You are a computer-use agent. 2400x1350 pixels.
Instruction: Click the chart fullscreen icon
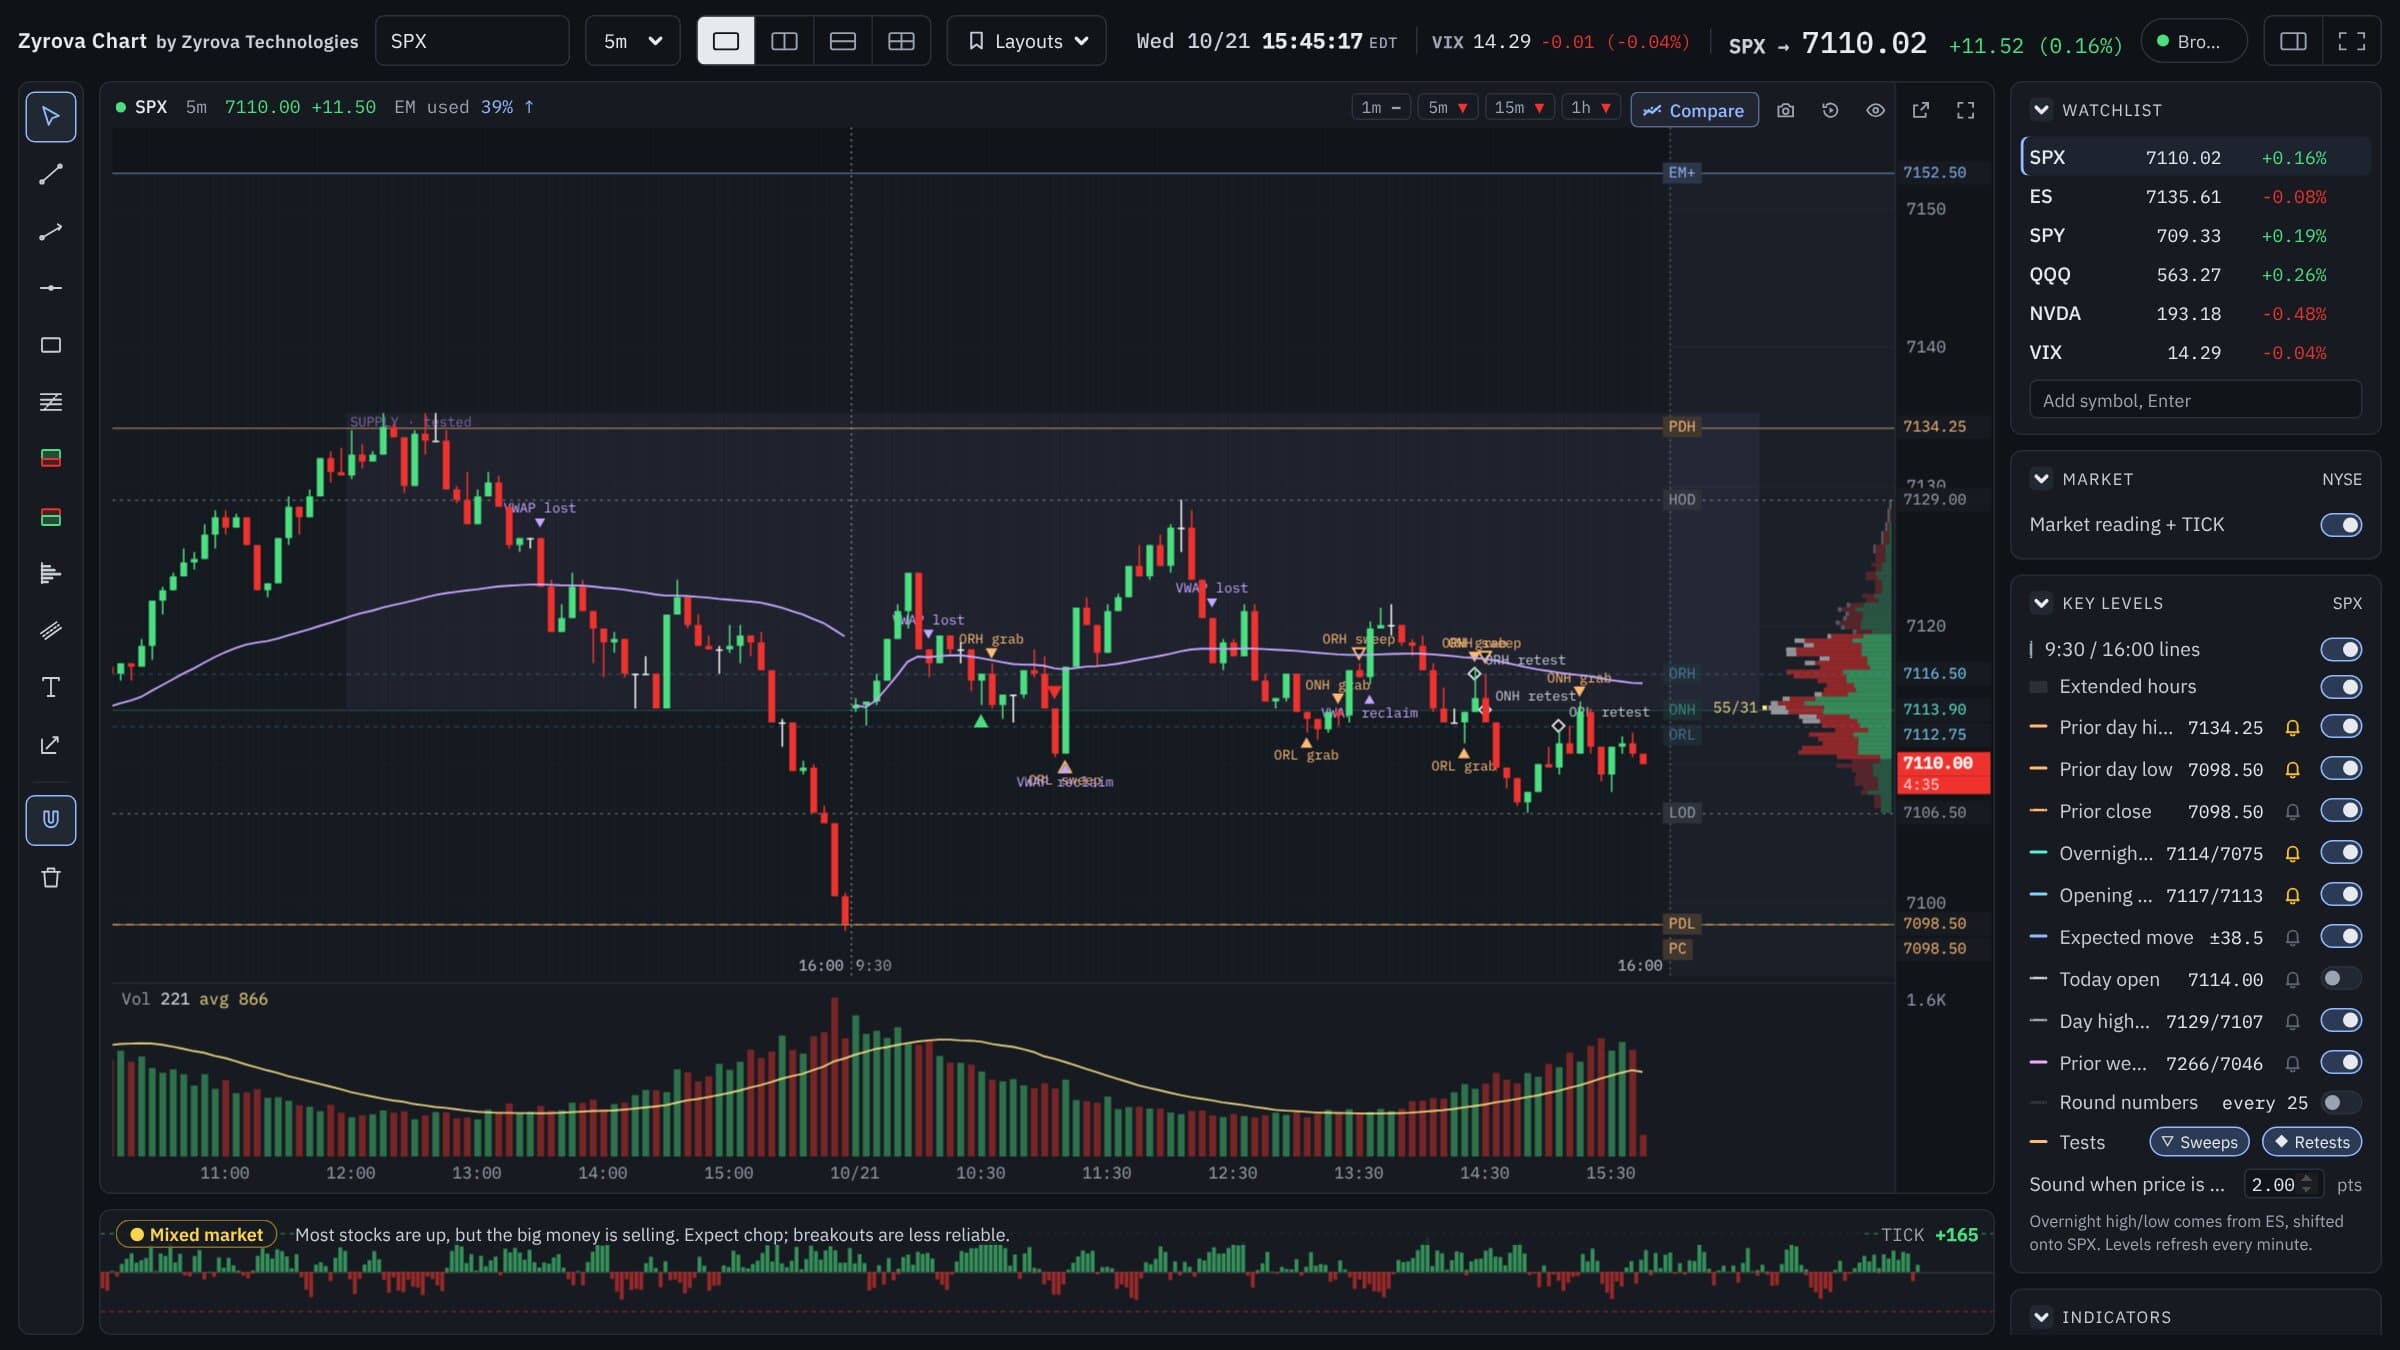[x=1965, y=110]
